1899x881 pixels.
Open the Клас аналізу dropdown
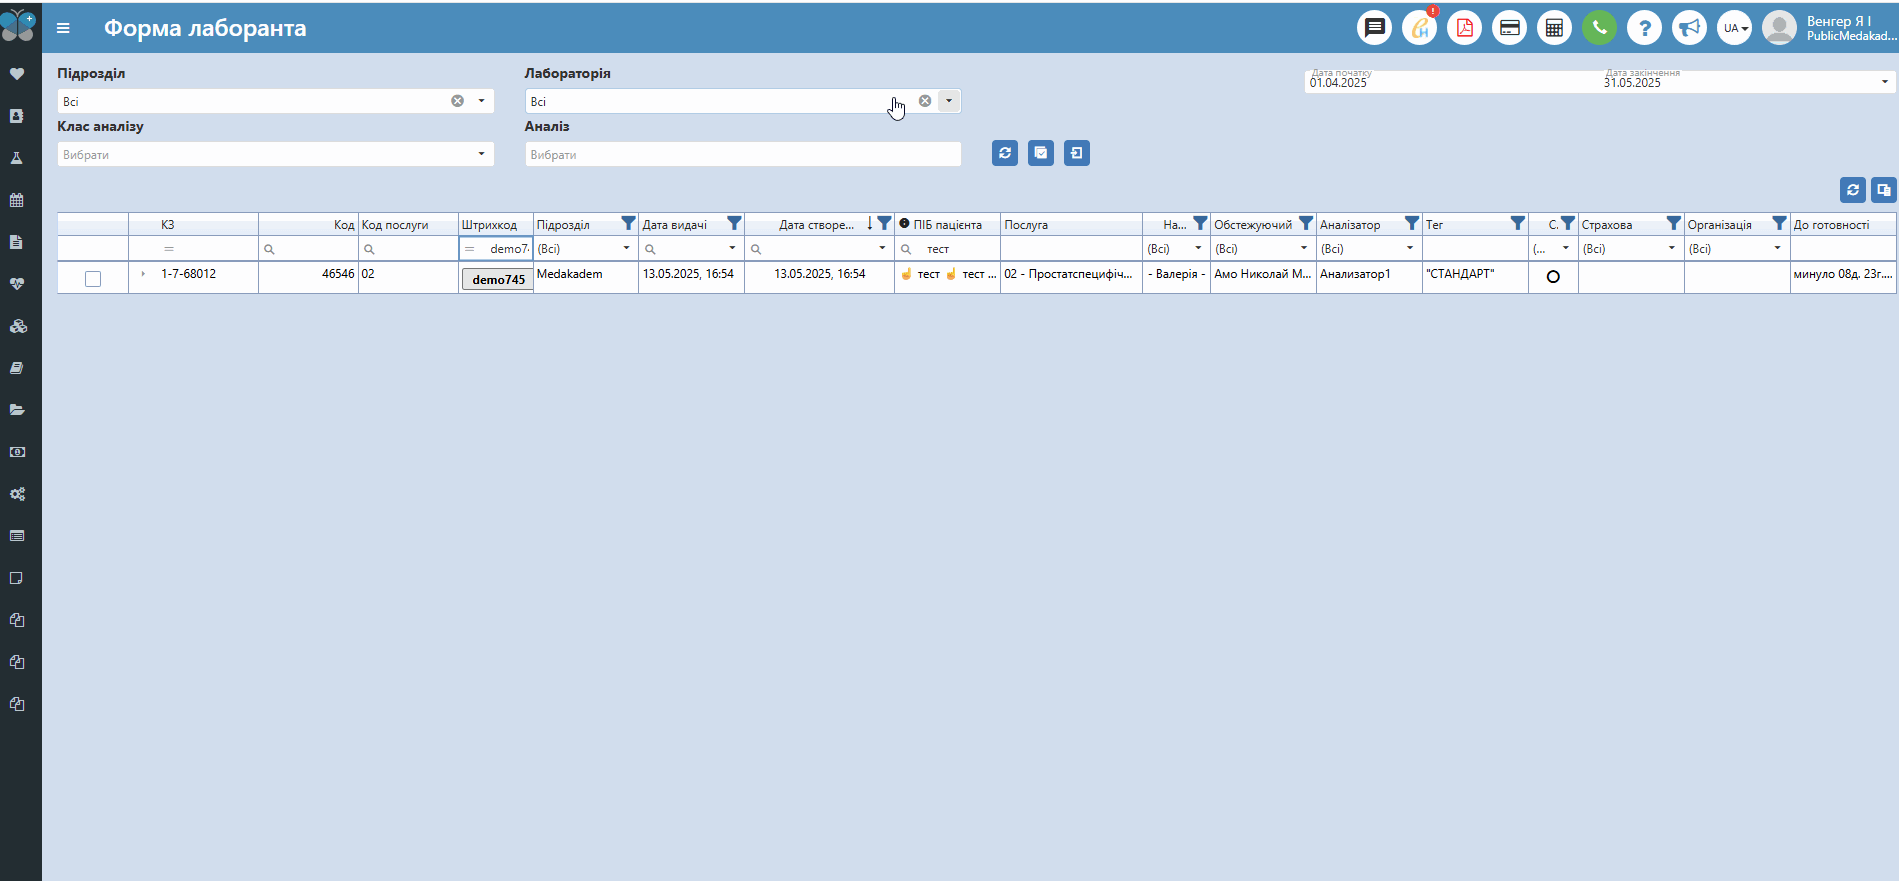(x=275, y=154)
